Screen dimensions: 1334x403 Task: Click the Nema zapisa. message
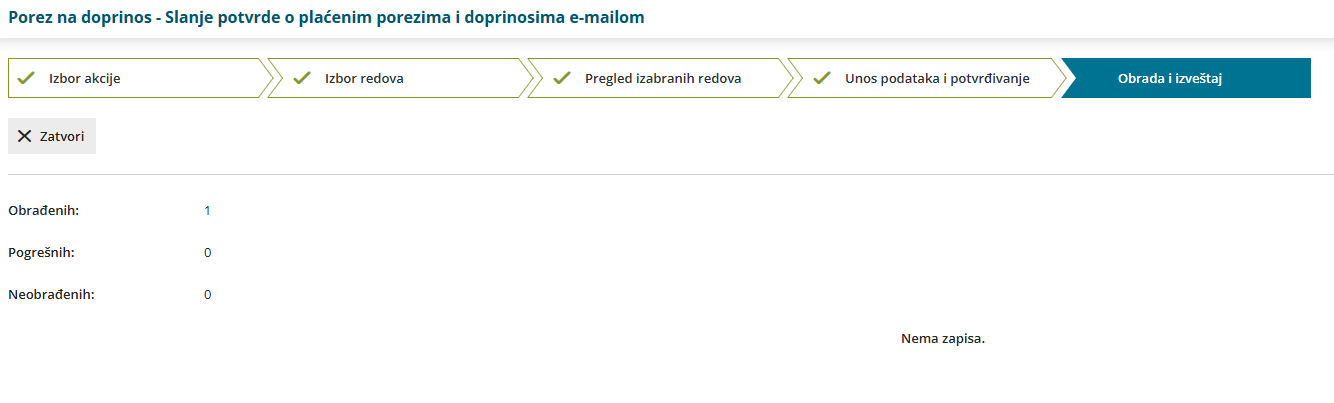click(943, 339)
